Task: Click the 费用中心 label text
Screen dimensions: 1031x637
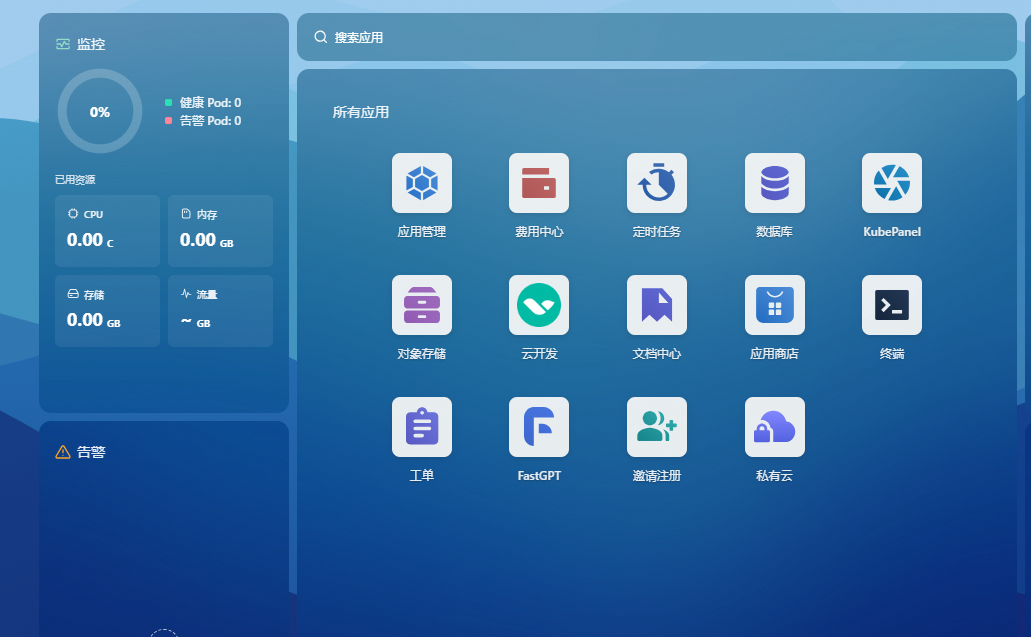Action: (x=539, y=231)
